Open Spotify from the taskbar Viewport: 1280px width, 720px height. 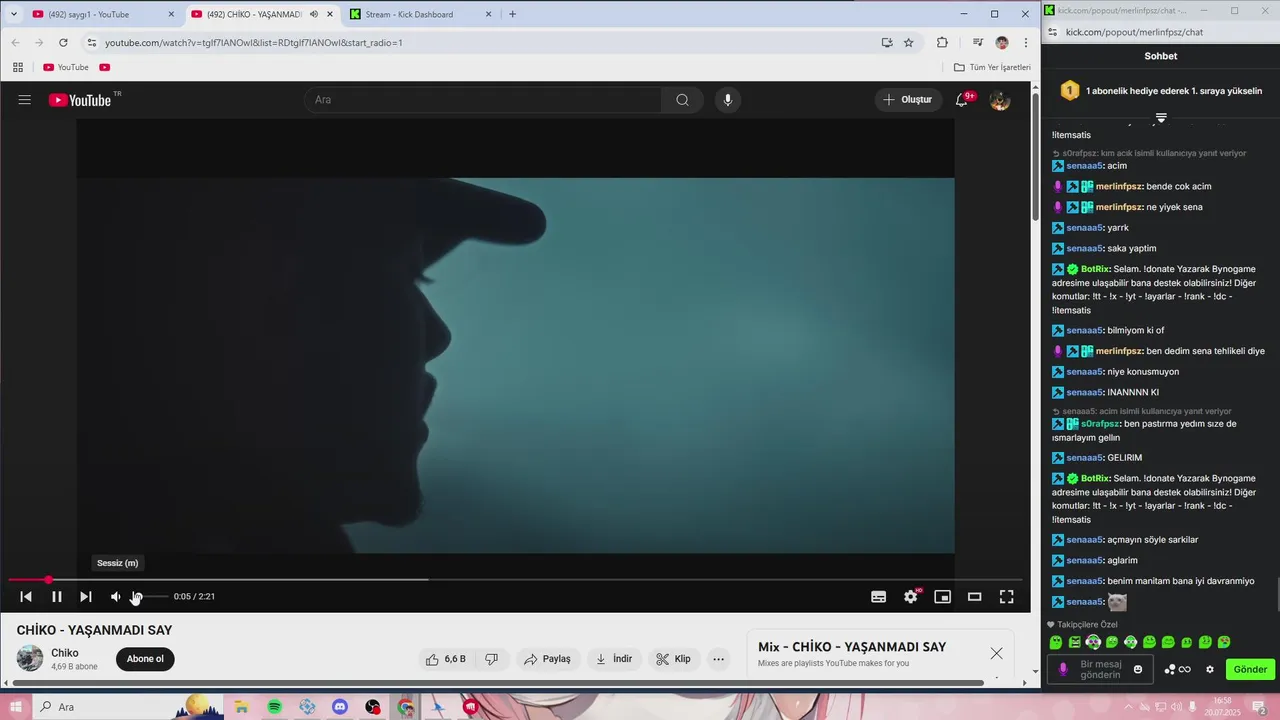[x=275, y=707]
